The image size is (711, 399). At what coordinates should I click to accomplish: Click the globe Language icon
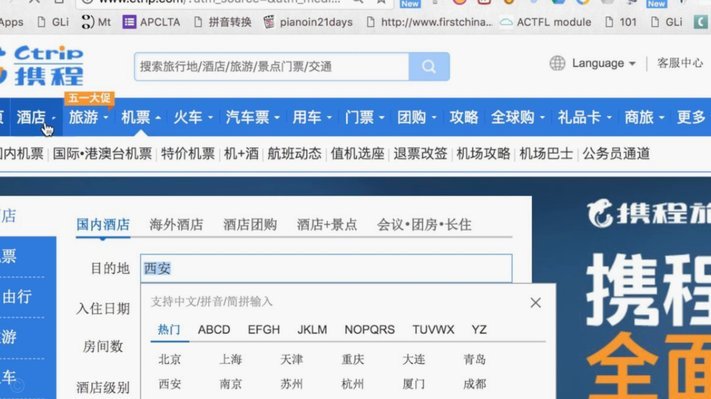point(557,63)
